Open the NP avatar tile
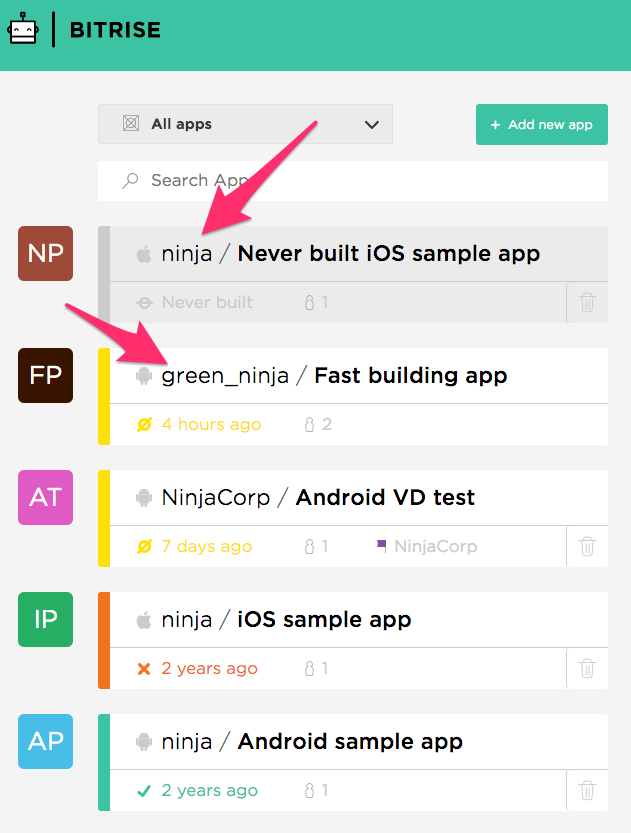 point(46,253)
